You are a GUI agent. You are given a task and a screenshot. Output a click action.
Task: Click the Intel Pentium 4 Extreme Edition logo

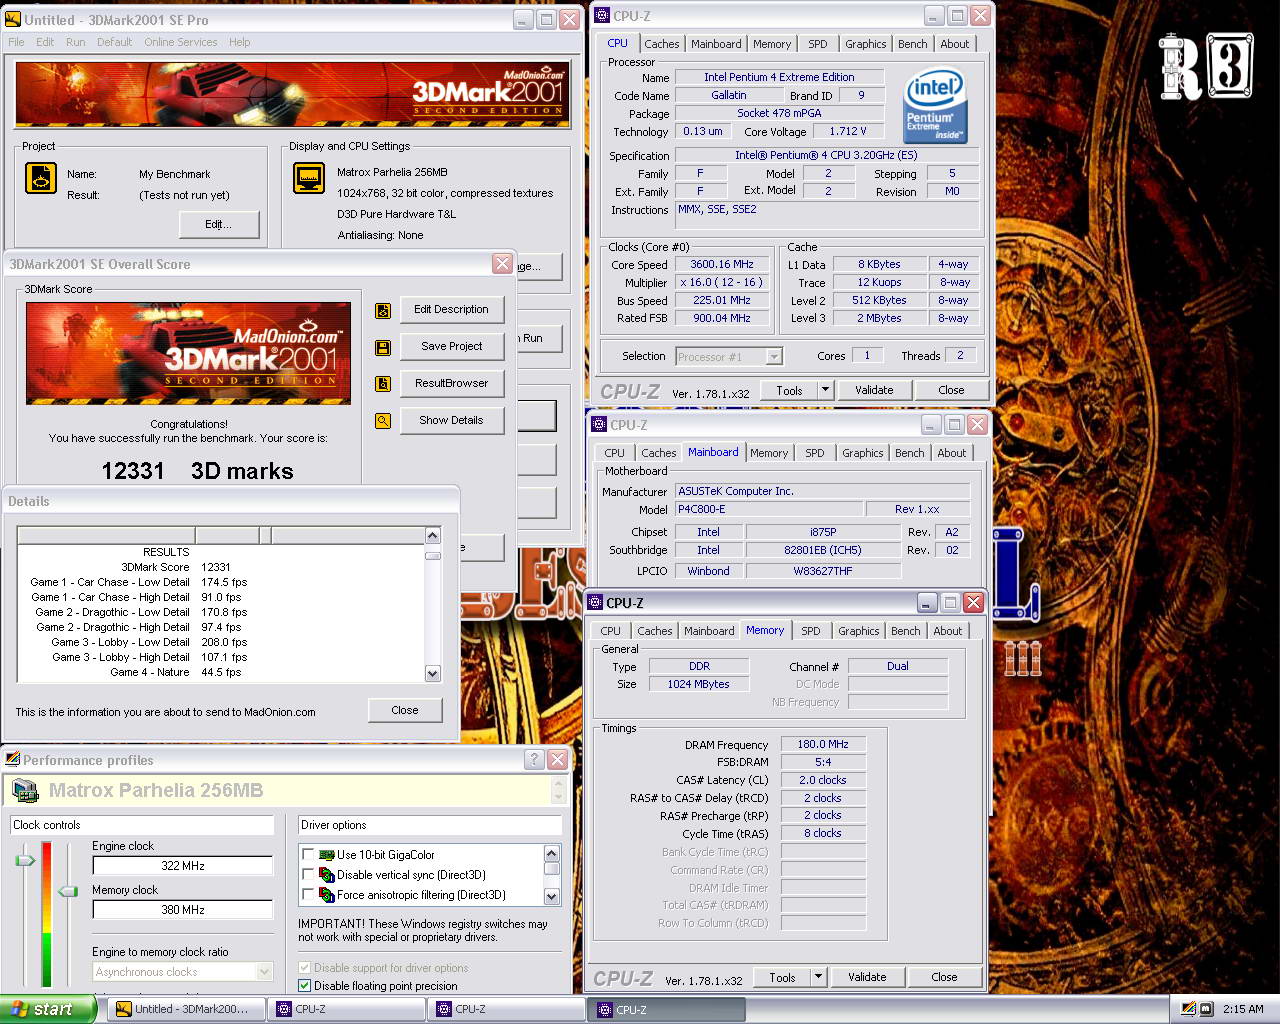tap(935, 105)
